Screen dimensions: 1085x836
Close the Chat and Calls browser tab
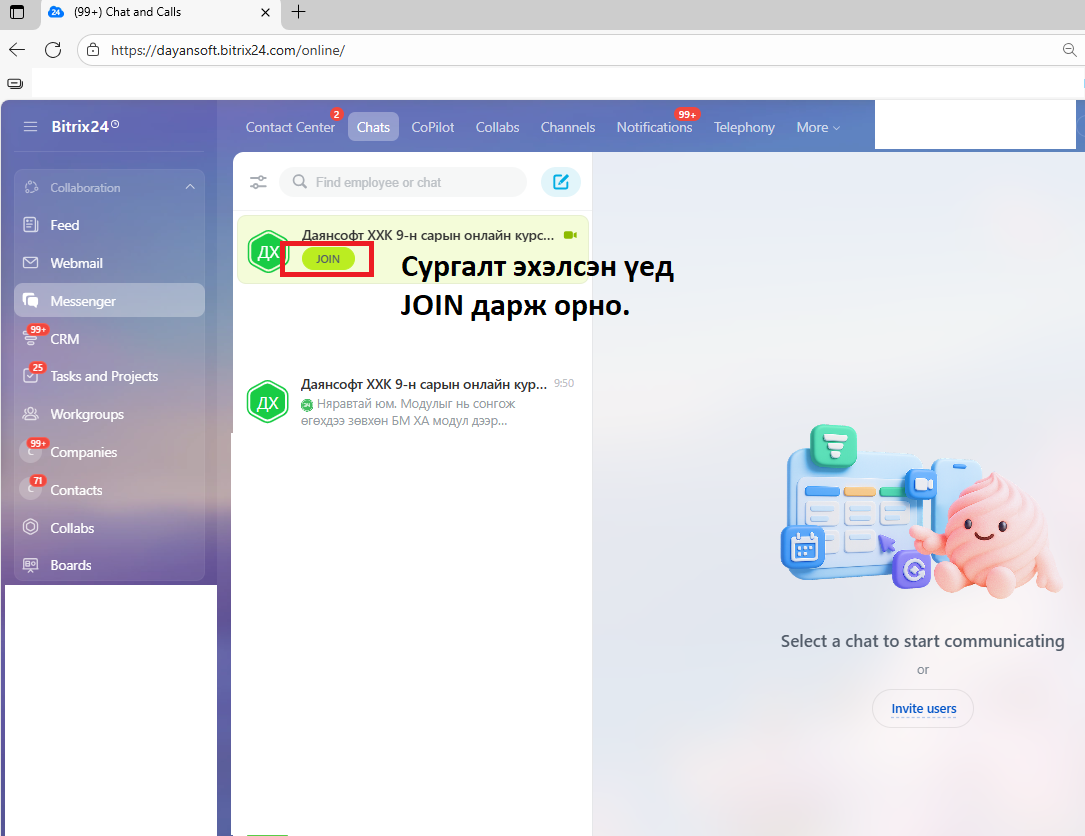coord(265,12)
